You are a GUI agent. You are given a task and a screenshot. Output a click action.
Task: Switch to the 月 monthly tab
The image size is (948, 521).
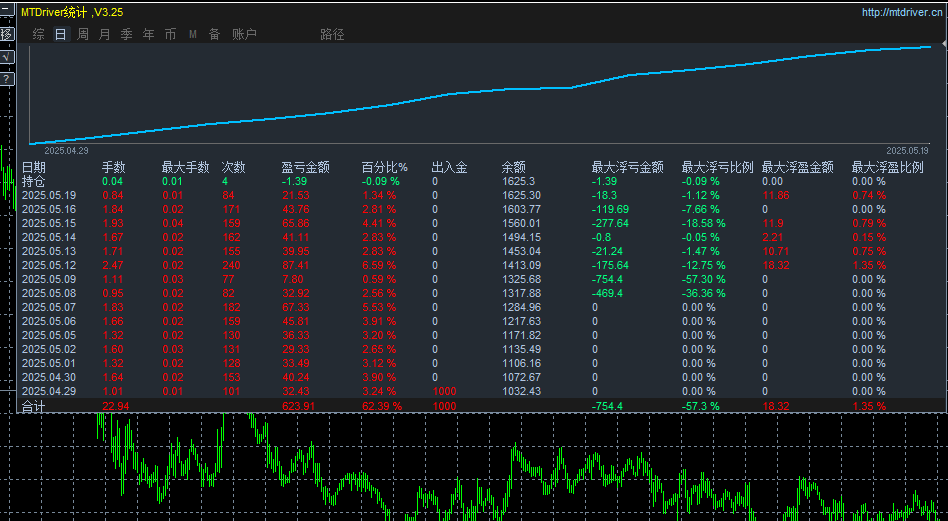coord(105,34)
